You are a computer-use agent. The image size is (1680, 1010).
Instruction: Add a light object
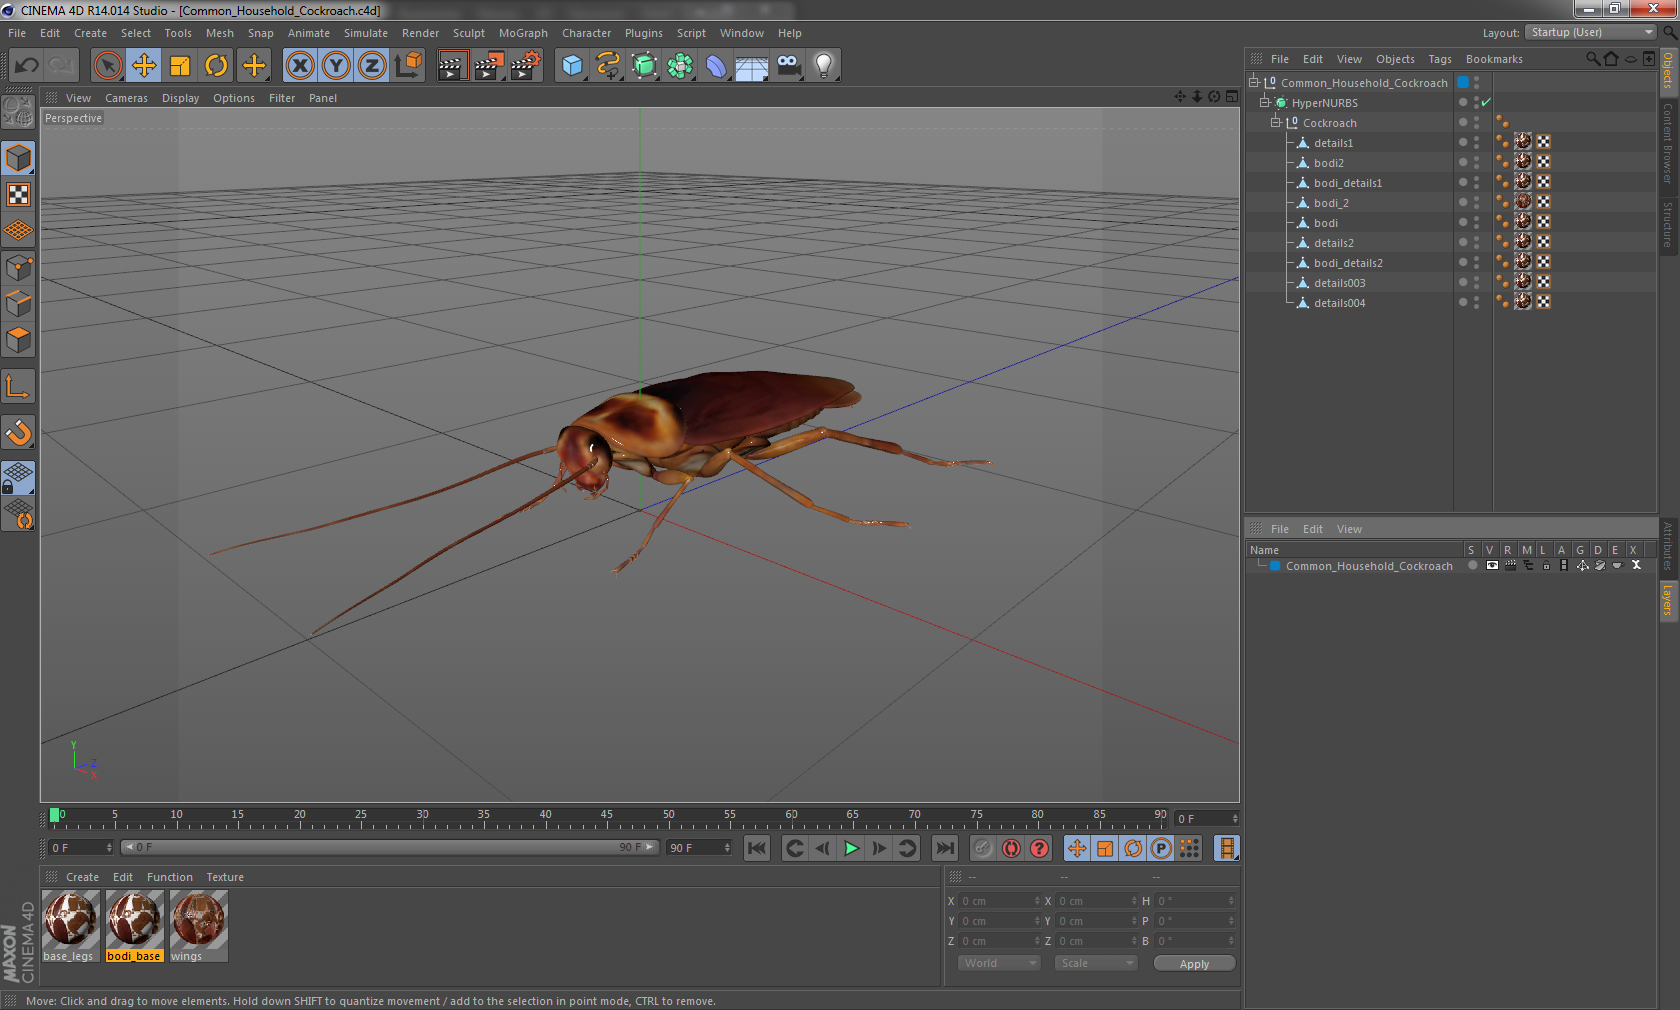point(823,66)
